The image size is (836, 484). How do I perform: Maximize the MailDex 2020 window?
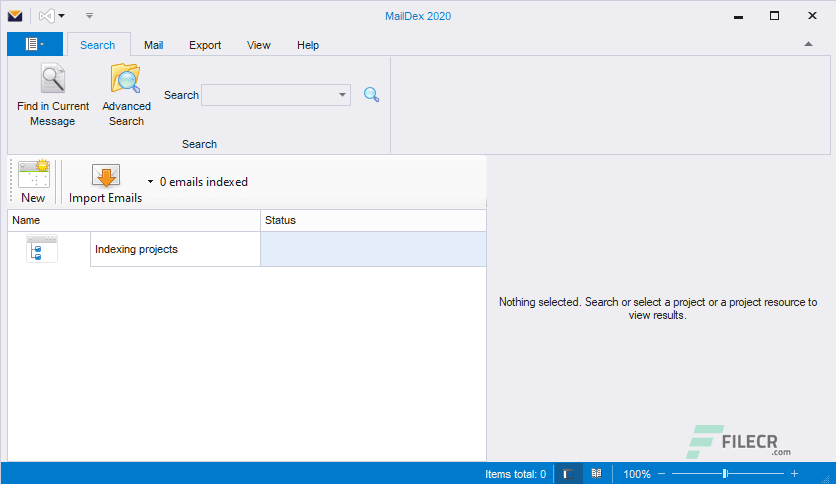(x=775, y=15)
